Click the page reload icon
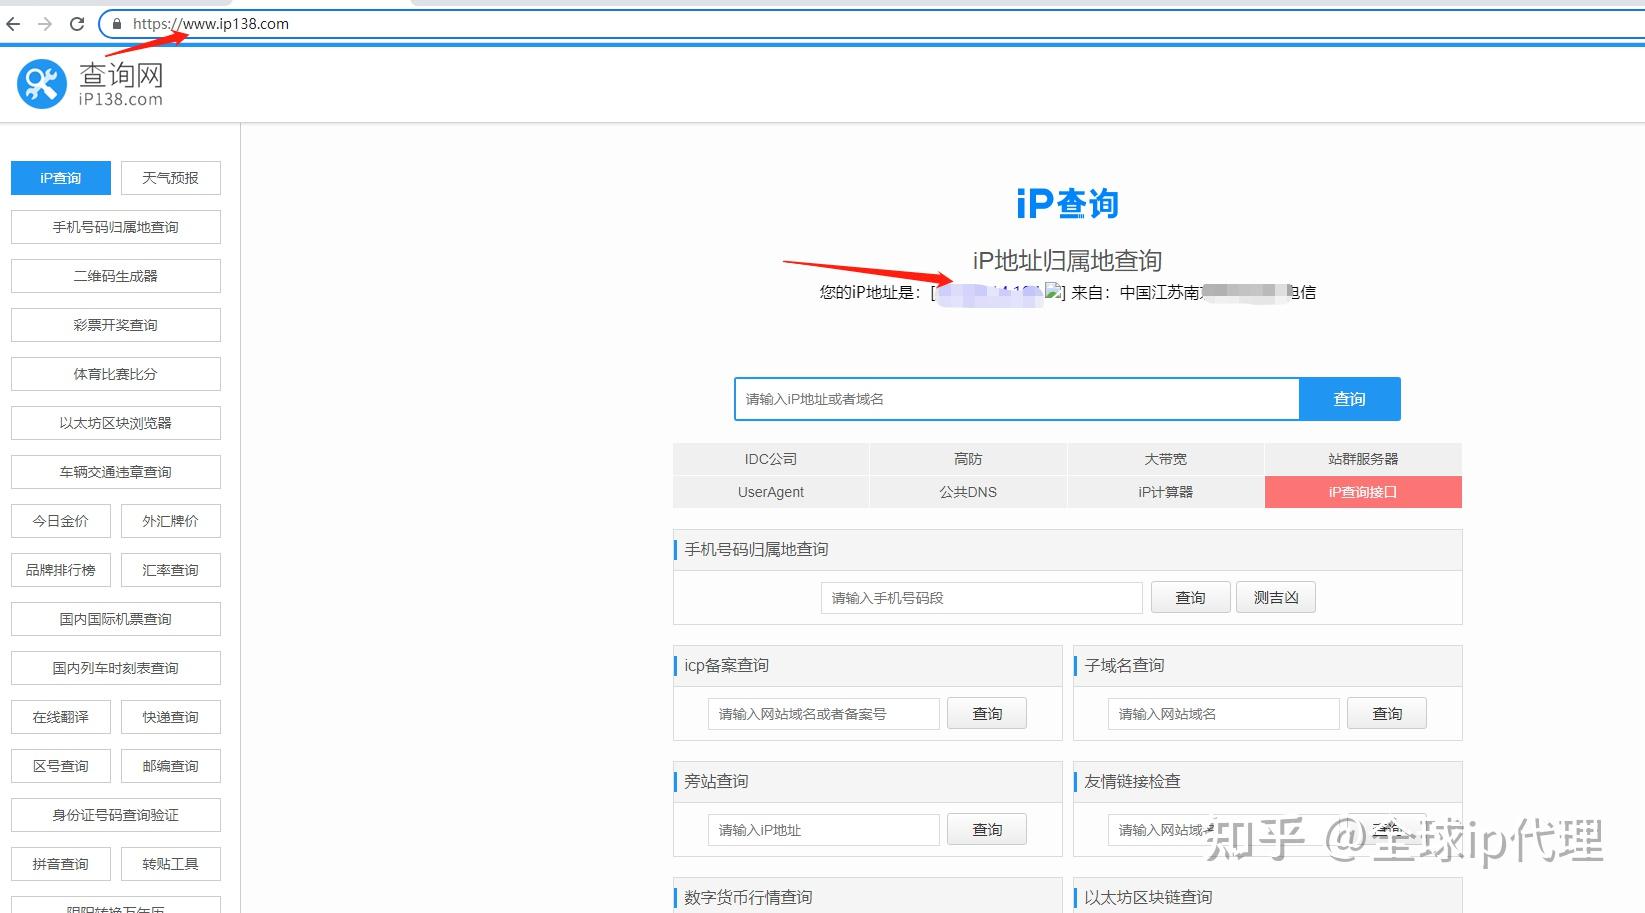Image resolution: width=1645 pixels, height=913 pixels. (77, 23)
